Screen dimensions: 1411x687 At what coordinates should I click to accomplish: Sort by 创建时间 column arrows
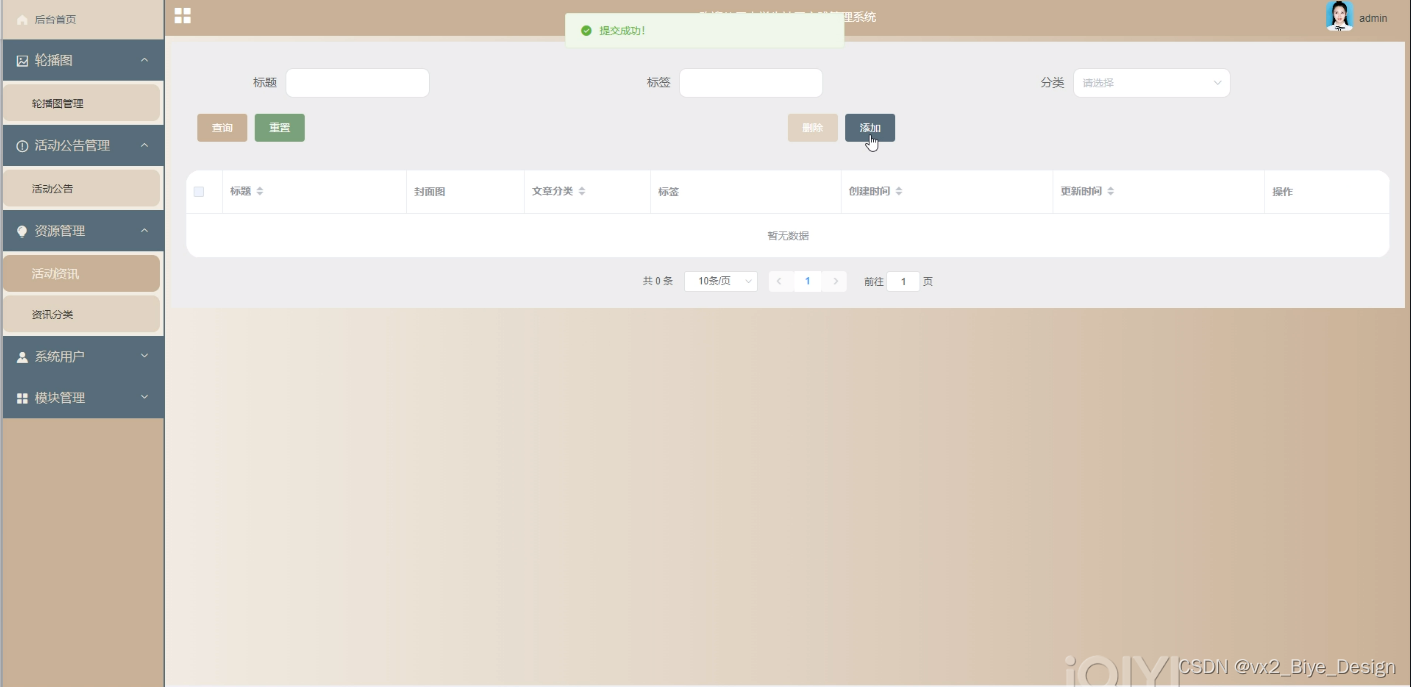899,191
